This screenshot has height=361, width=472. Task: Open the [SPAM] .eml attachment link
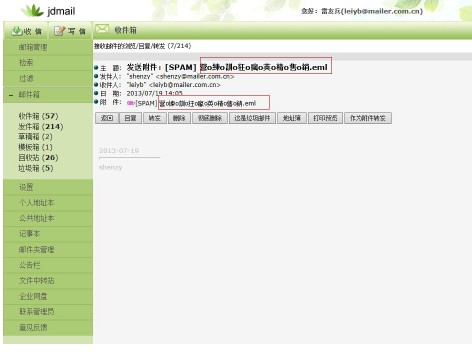[x=196, y=103]
